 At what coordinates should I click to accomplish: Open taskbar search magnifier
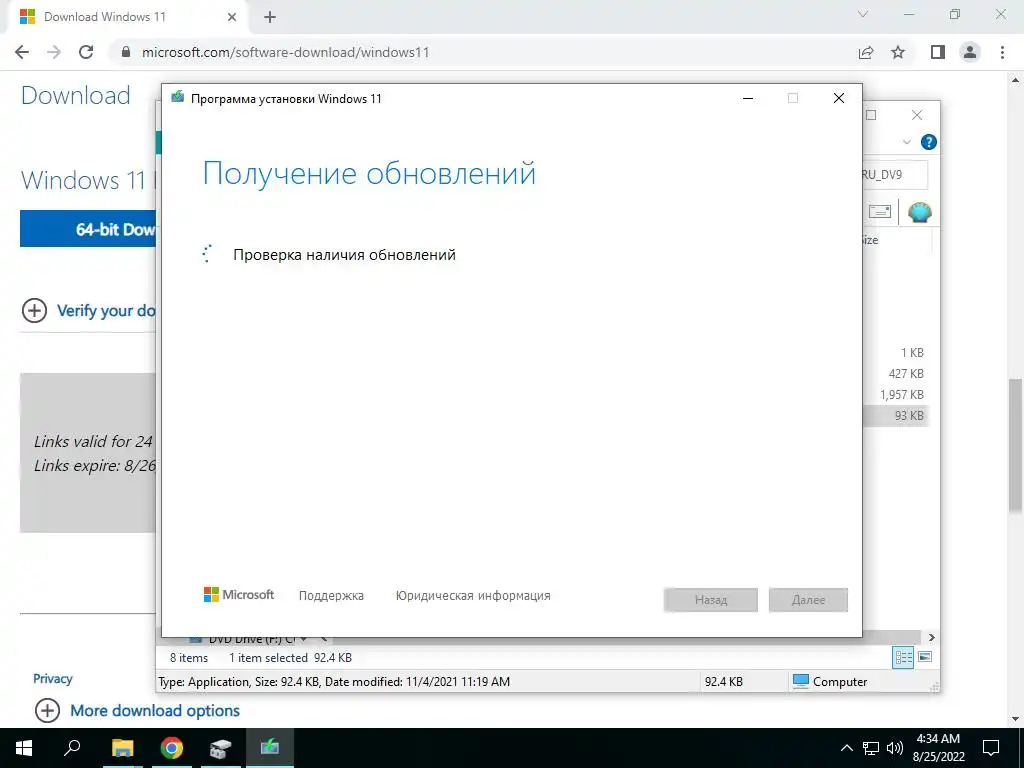(x=72, y=748)
